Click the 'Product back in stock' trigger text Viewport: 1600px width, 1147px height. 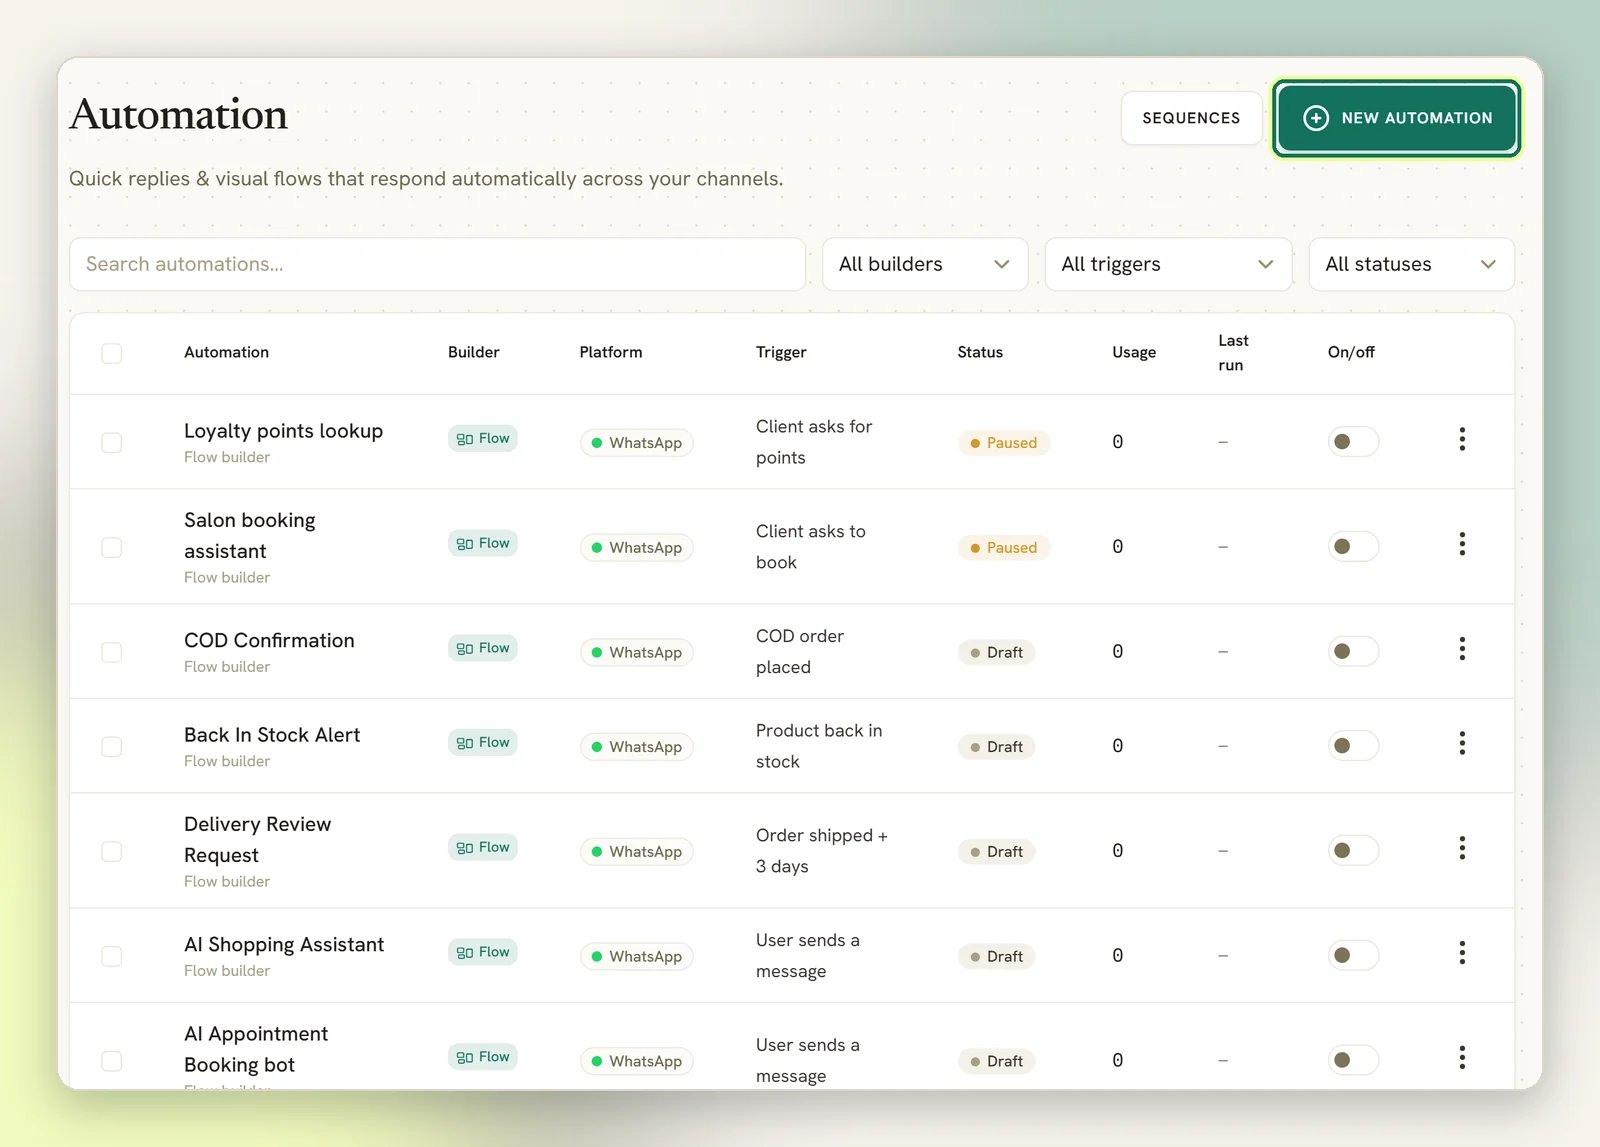[x=819, y=746]
